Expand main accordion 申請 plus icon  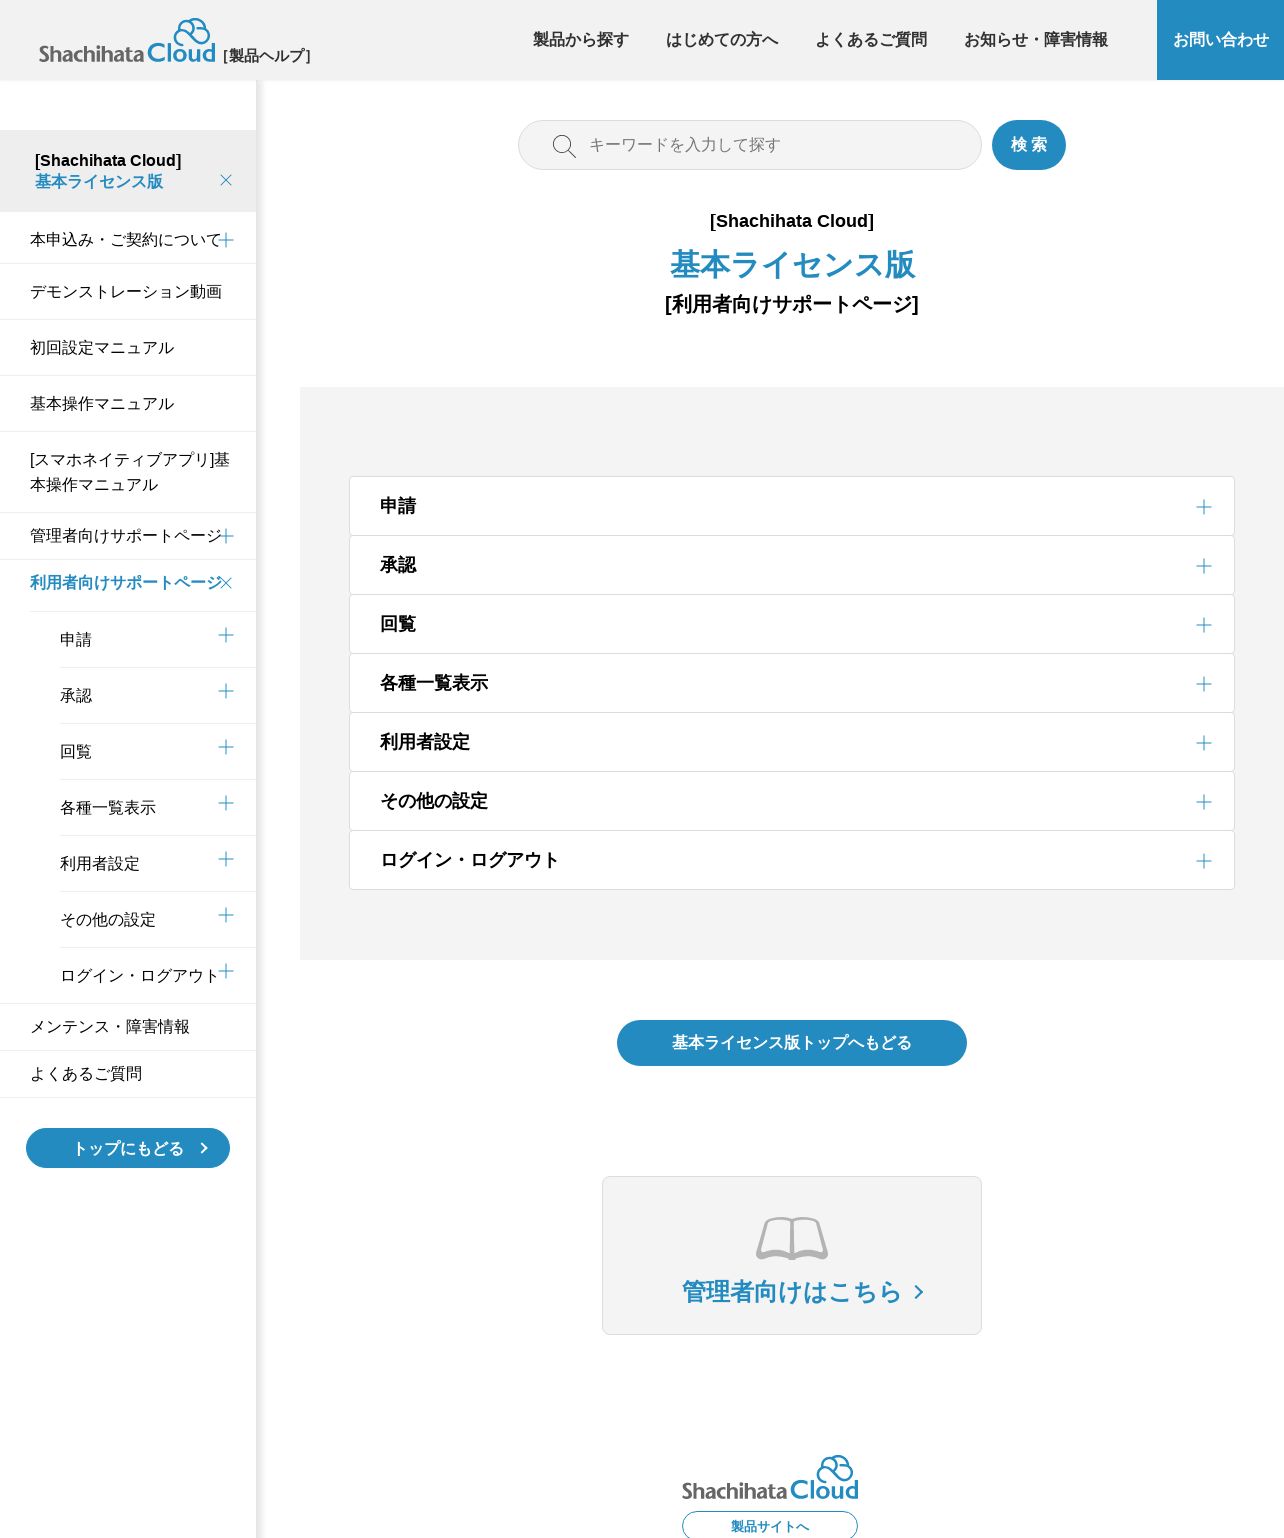(x=1204, y=507)
